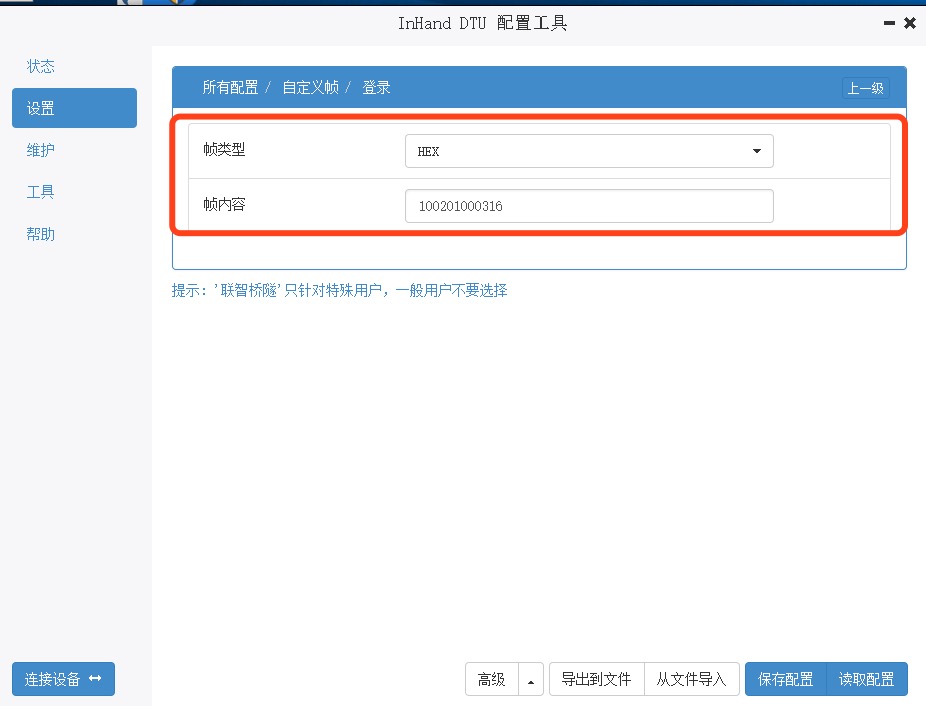The width and height of the screenshot is (926, 706).
Task: Click the 帧内容 input field
Action: (x=589, y=206)
